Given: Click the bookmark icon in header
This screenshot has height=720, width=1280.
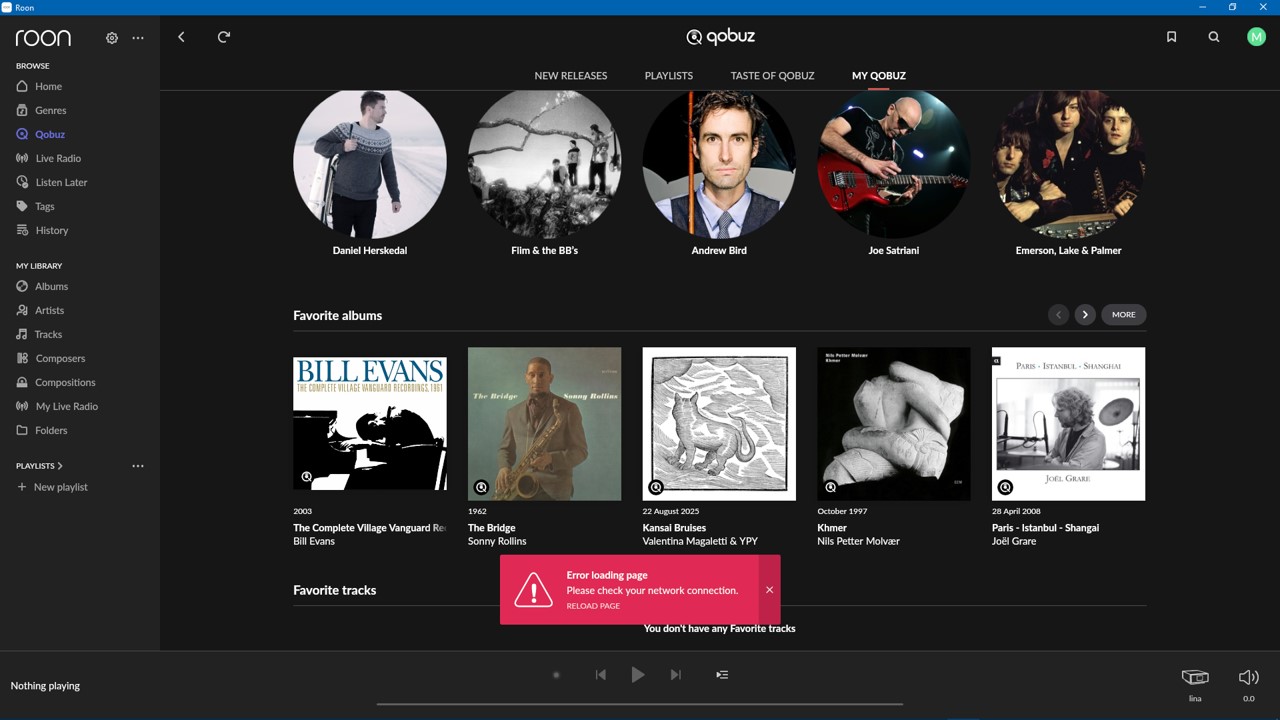Looking at the screenshot, I should coord(1171,37).
